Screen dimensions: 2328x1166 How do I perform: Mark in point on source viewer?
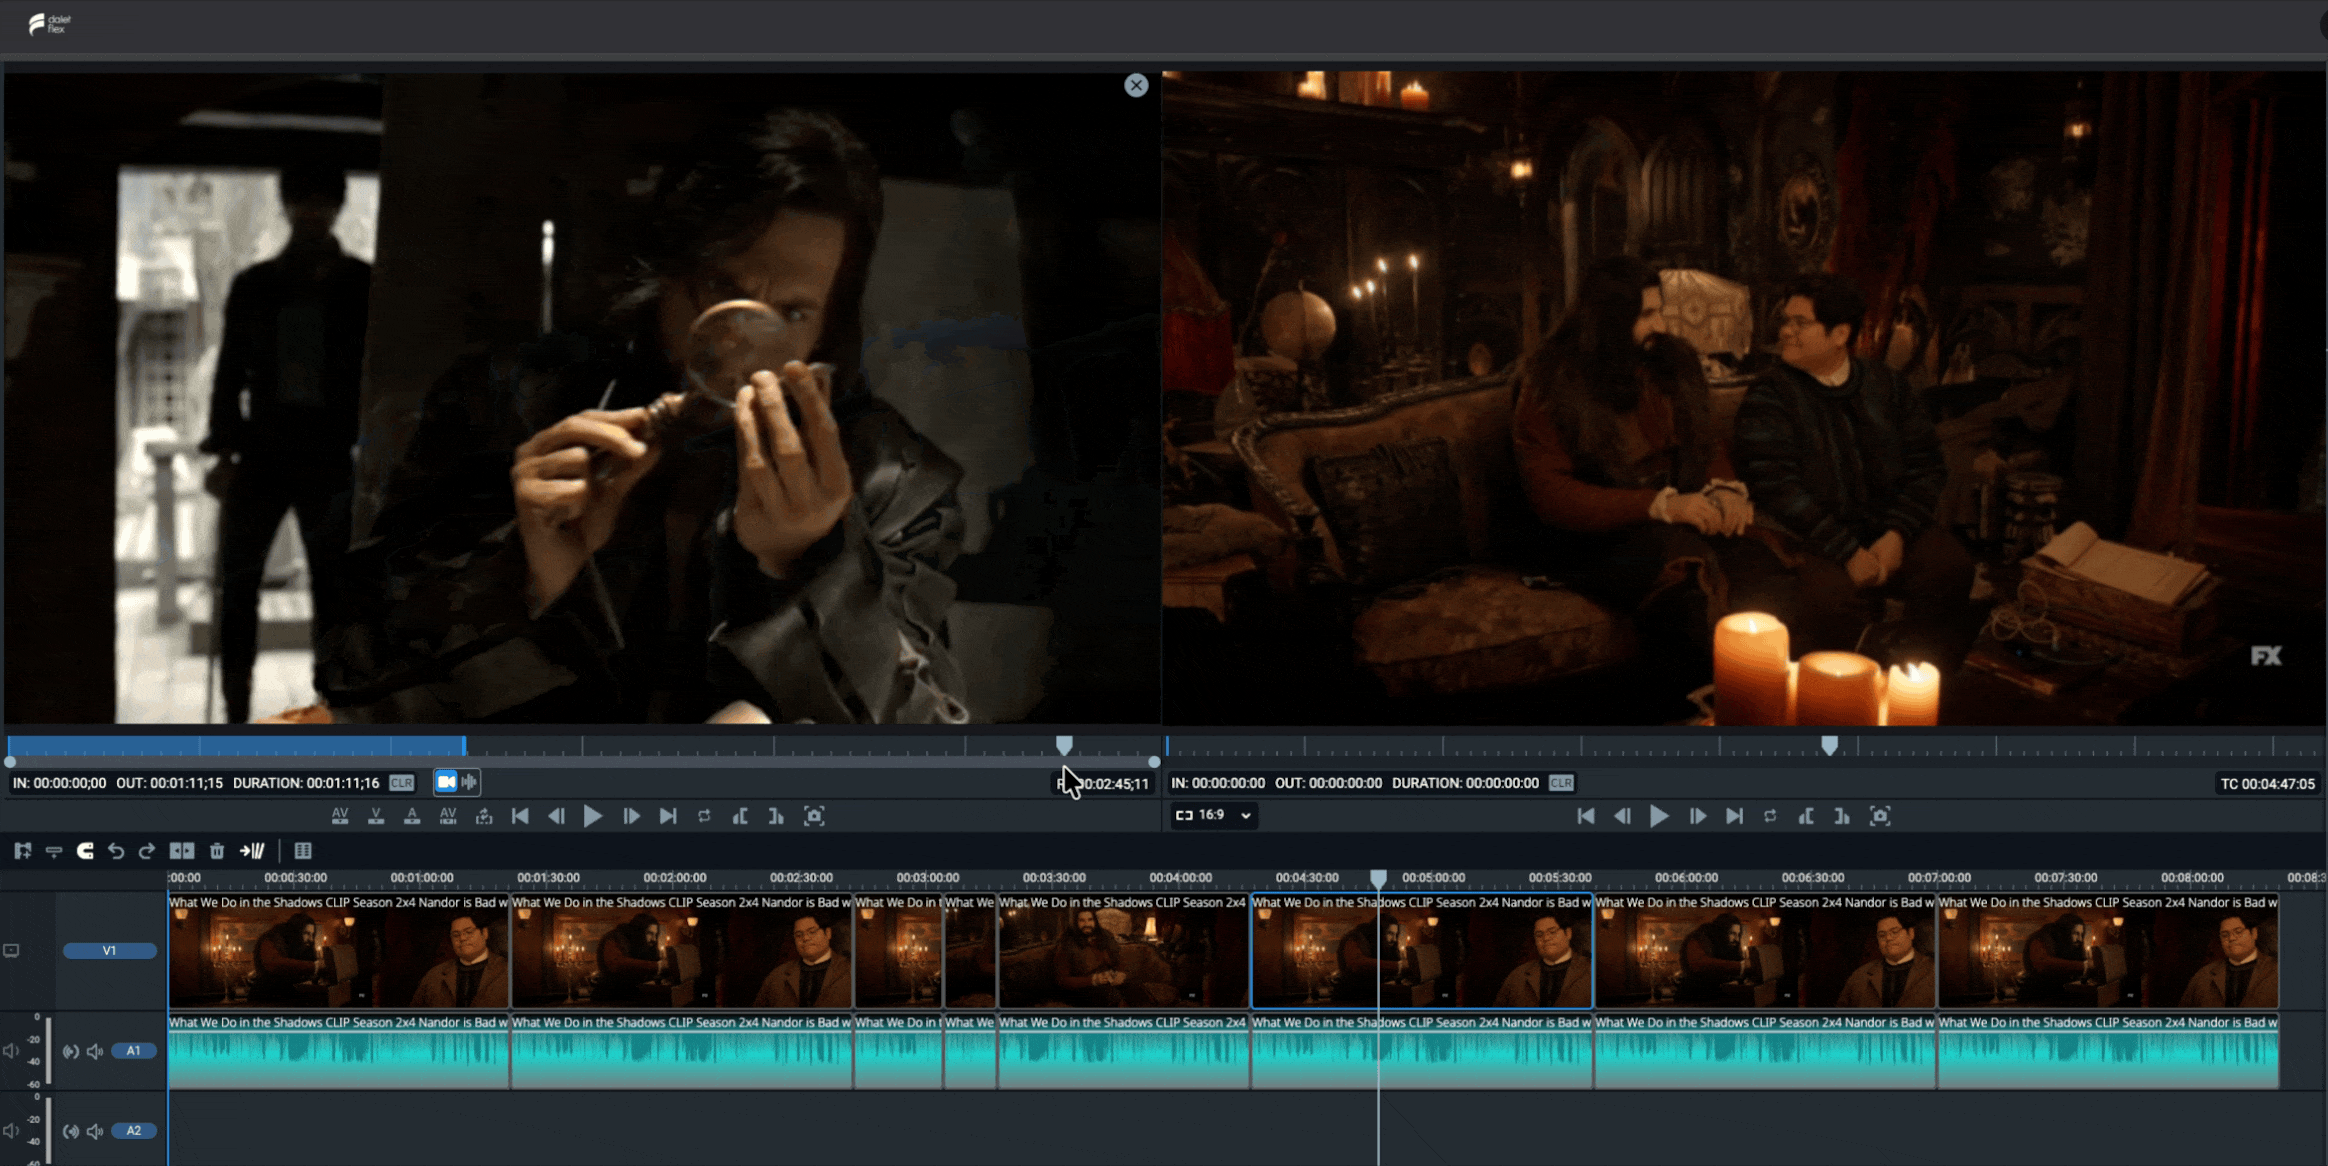[740, 816]
